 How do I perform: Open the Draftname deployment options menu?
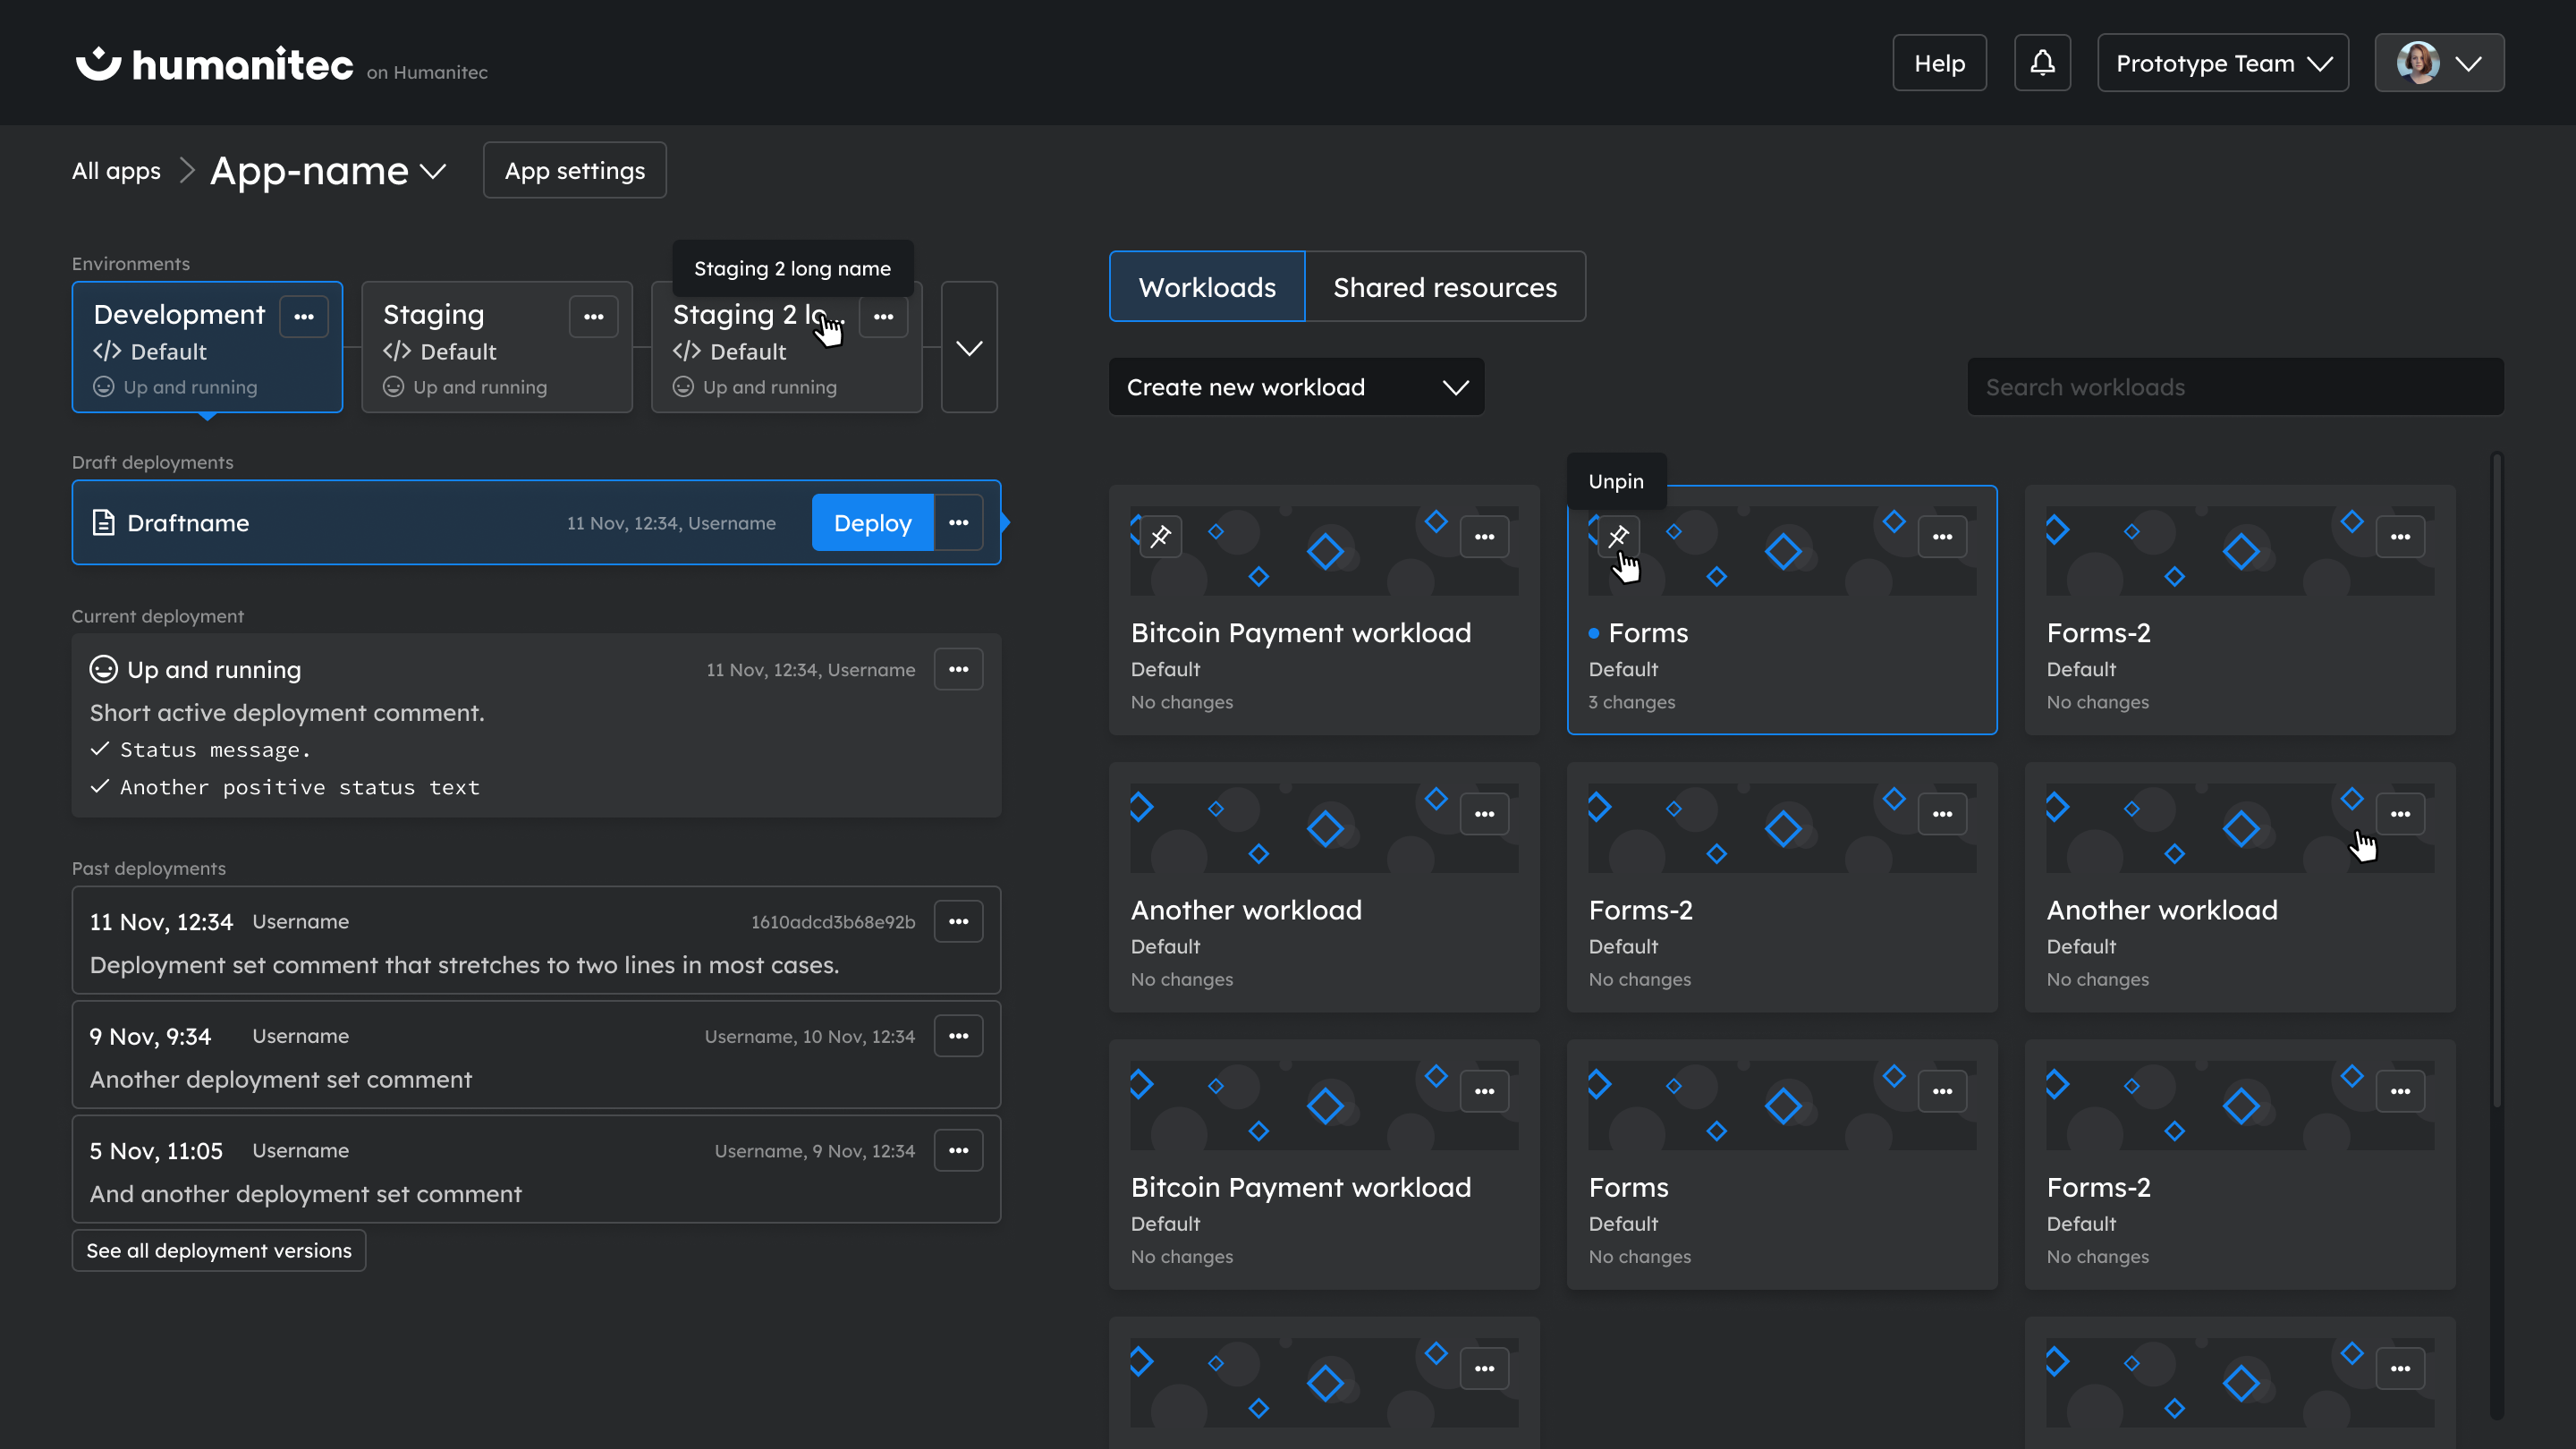(x=958, y=522)
